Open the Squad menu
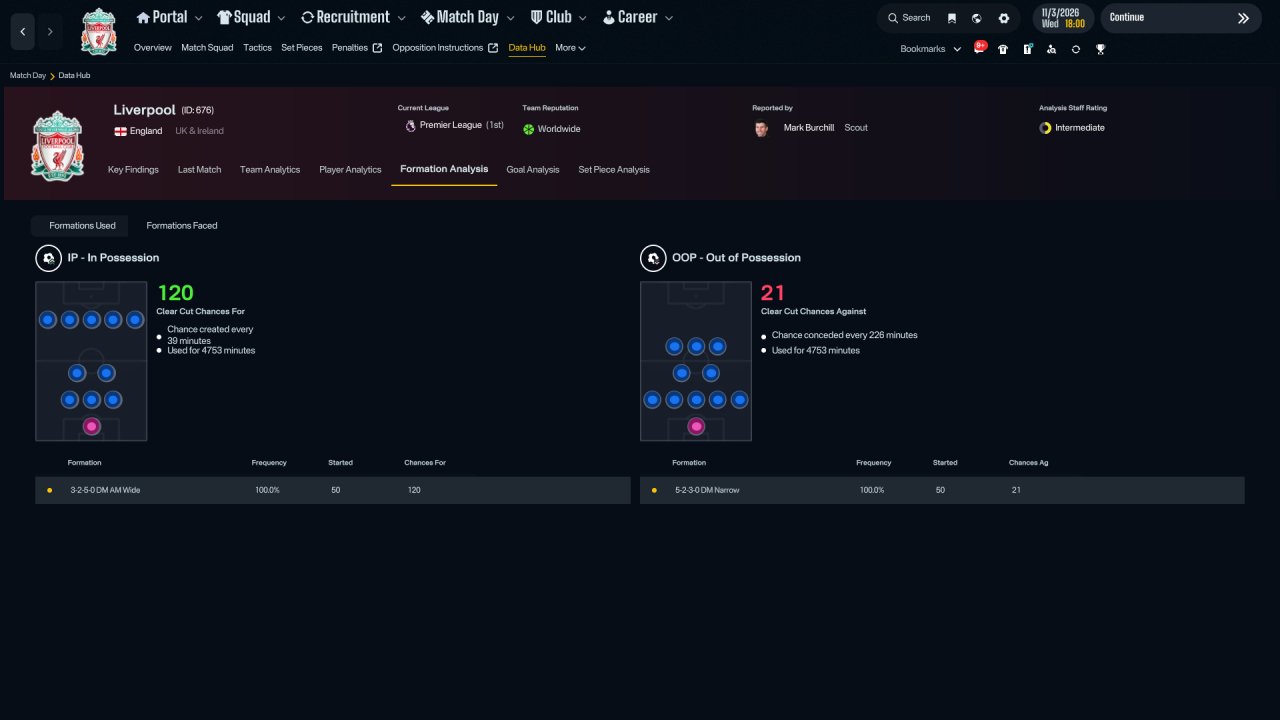 click(251, 17)
